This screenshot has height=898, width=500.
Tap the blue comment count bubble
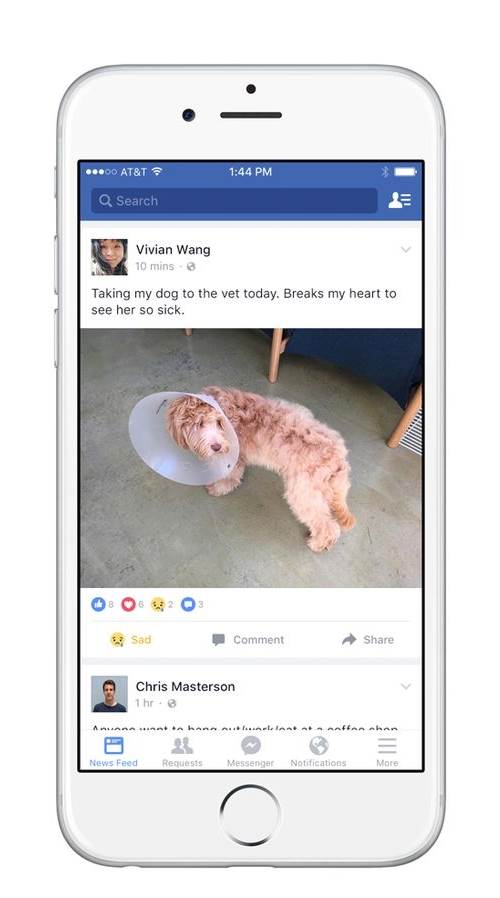point(188,604)
